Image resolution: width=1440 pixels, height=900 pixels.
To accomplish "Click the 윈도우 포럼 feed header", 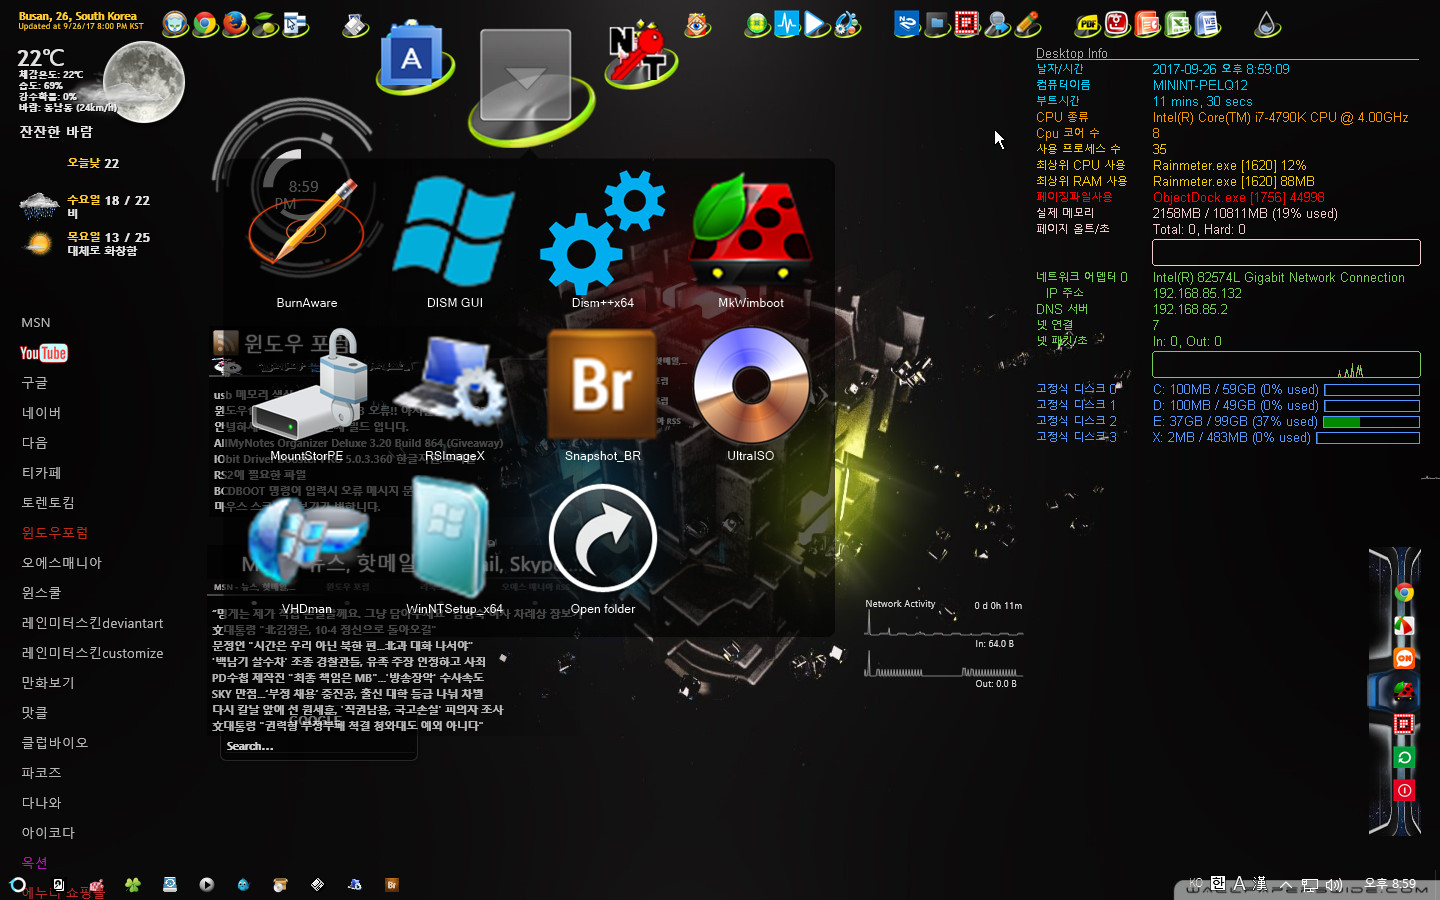I will click(282, 343).
